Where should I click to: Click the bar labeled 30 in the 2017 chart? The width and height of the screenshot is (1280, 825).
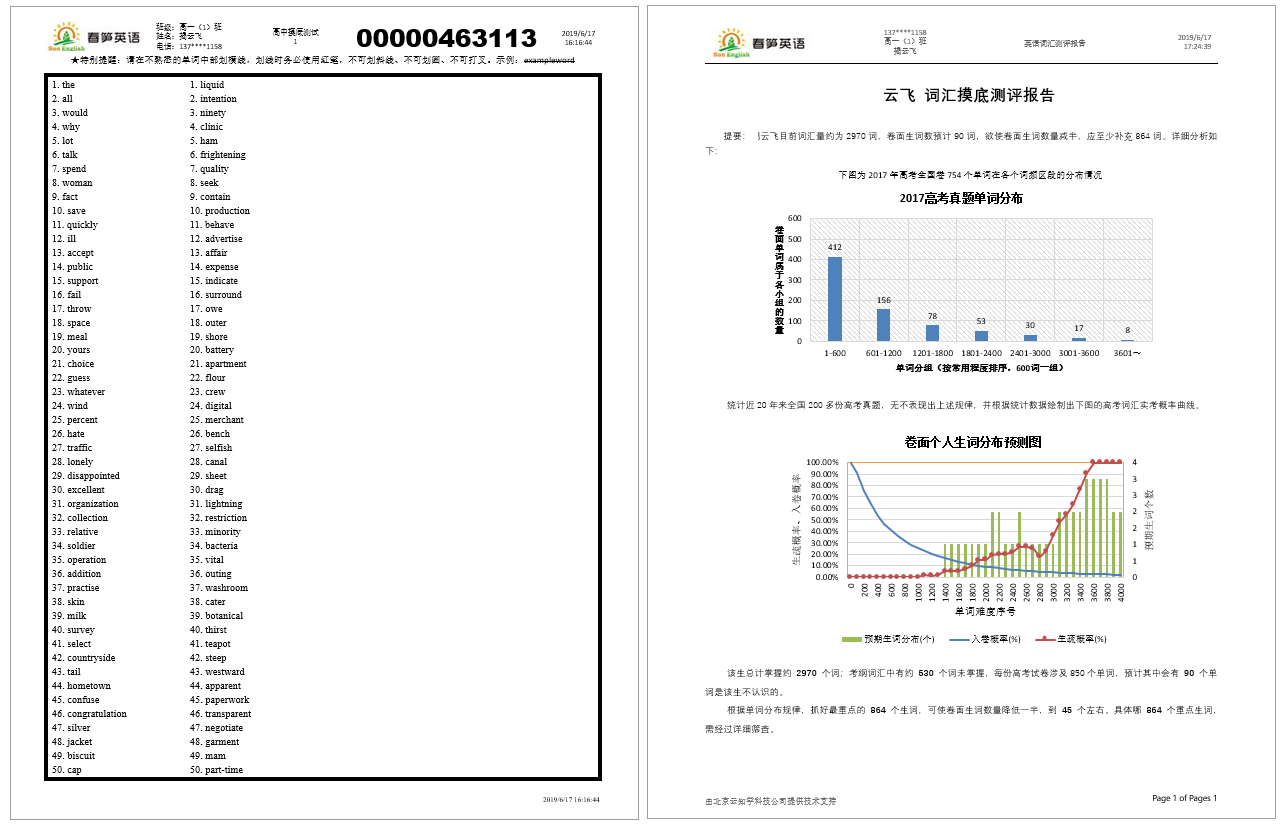click(x=1030, y=338)
